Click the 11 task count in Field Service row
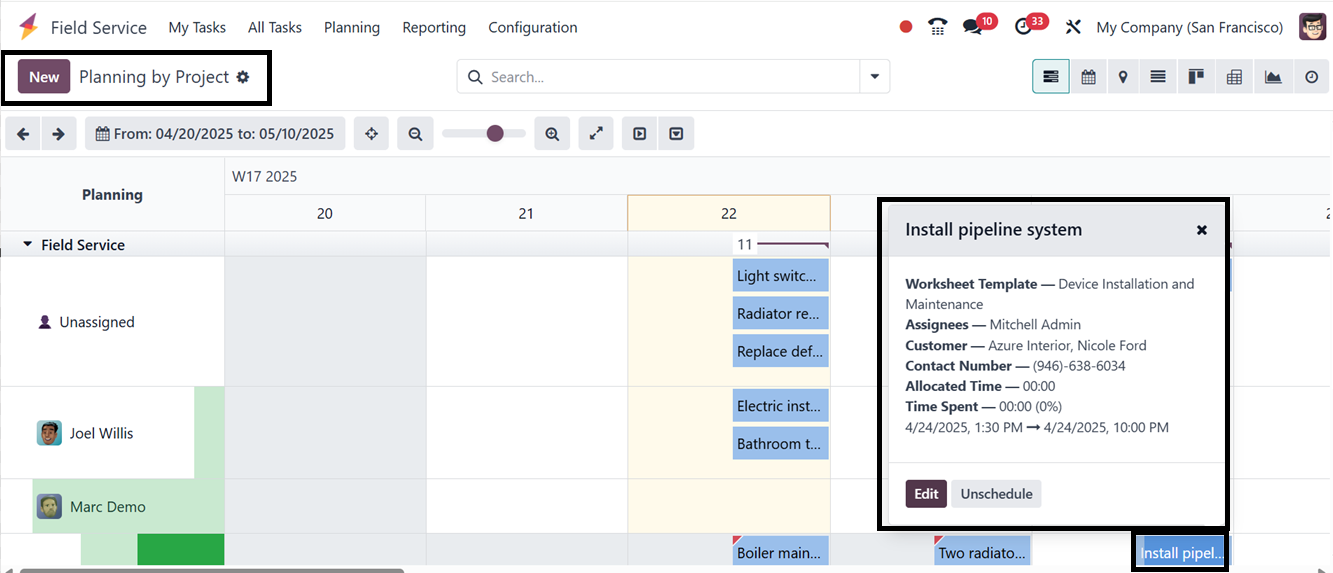Image resolution: width=1333 pixels, height=573 pixels. click(x=744, y=244)
